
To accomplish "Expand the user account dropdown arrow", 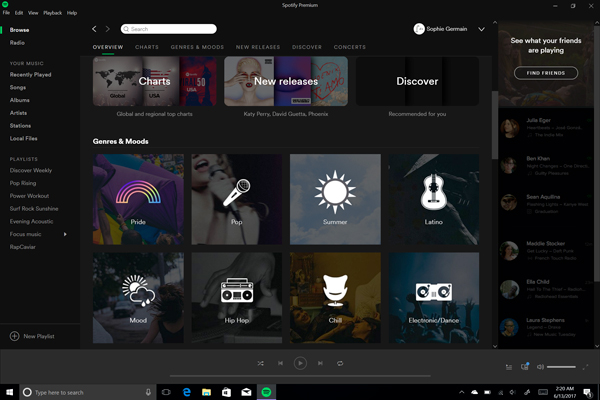I will point(481,29).
